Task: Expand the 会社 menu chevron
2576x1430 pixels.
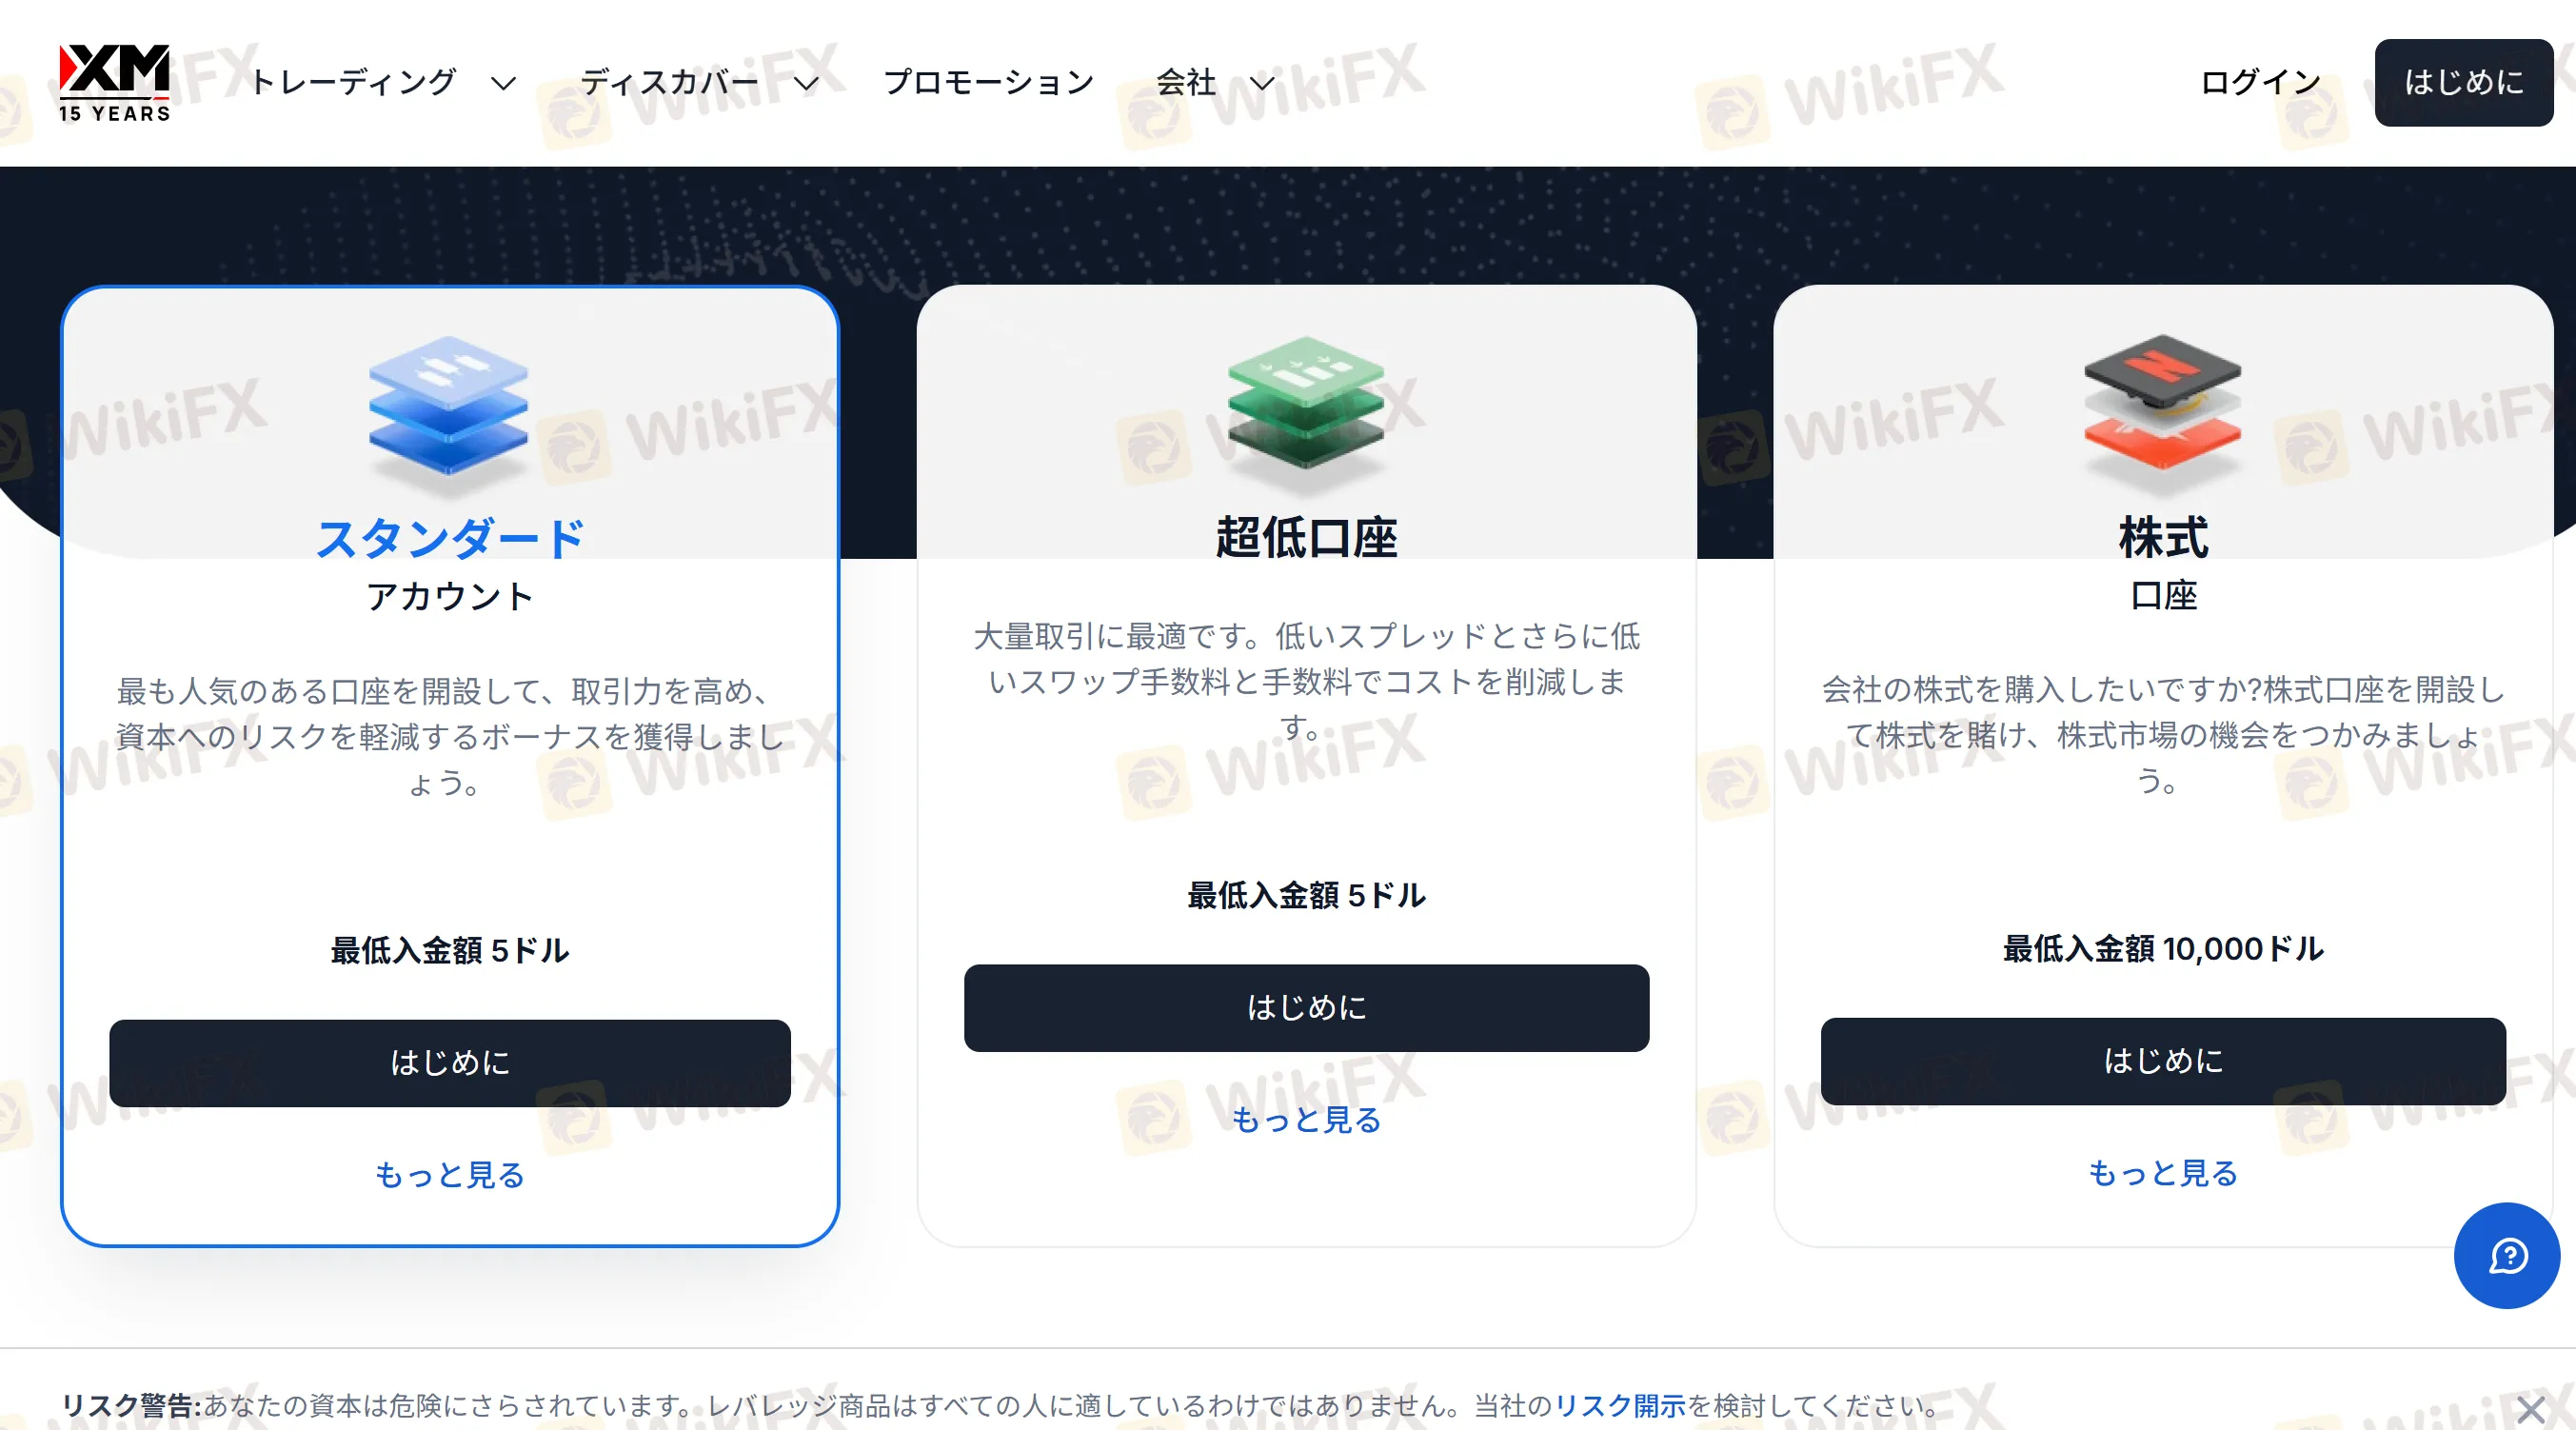Action: tap(1262, 83)
